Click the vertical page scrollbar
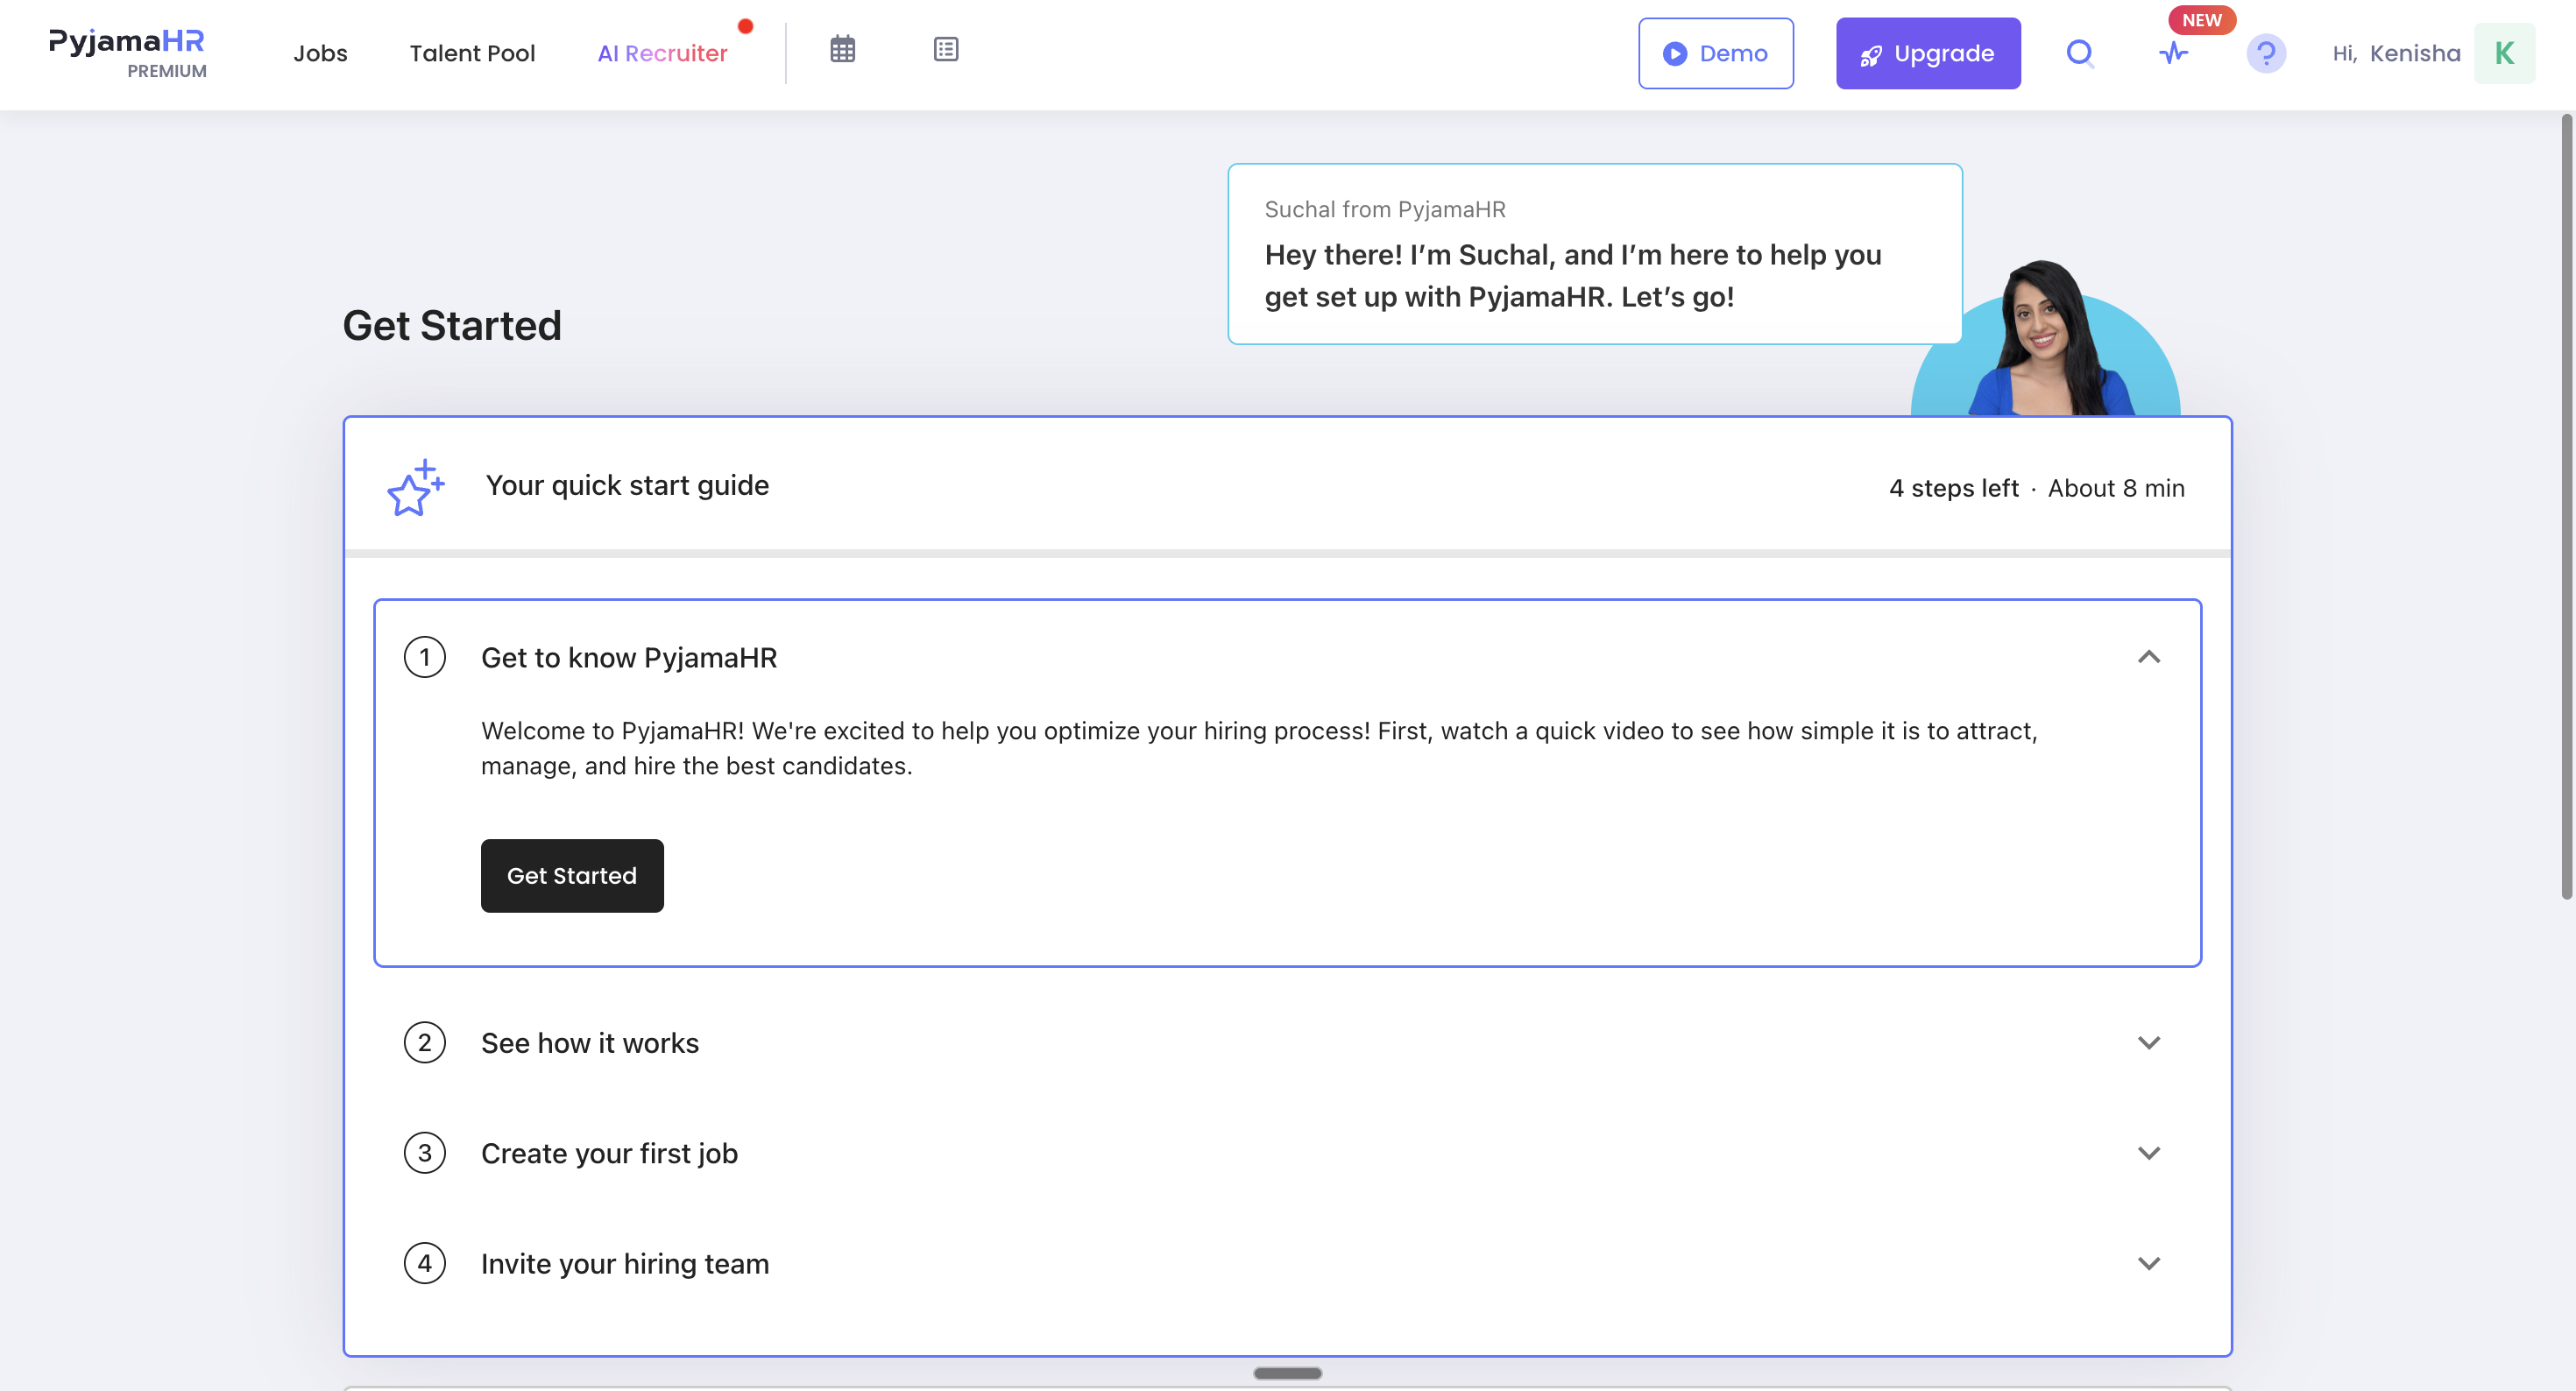This screenshot has height=1391, width=2576. point(2565,506)
